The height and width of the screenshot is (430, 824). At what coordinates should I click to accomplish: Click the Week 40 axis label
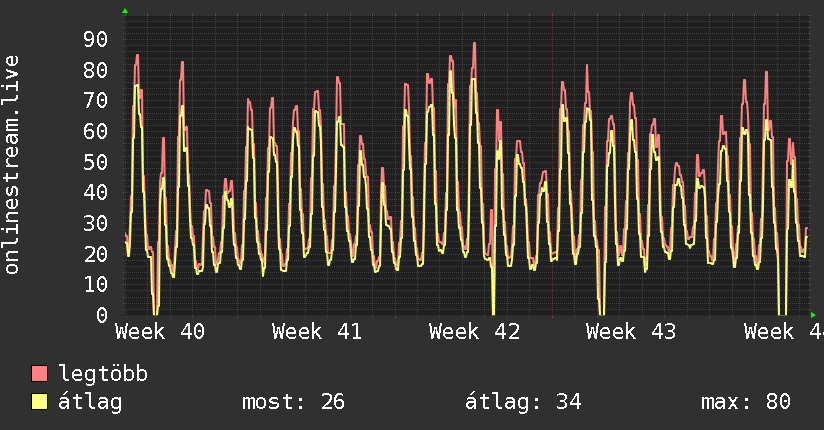[160, 332]
